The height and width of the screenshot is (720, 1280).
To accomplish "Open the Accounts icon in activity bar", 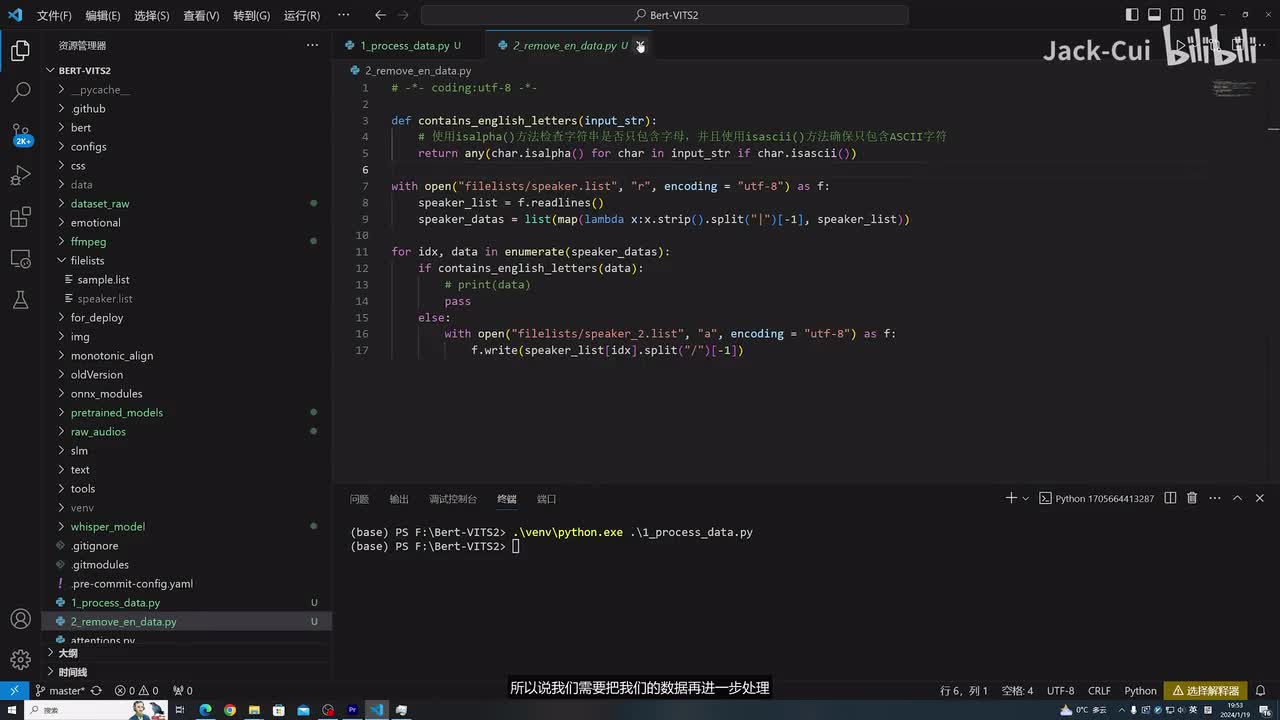I will click(20, 619).
